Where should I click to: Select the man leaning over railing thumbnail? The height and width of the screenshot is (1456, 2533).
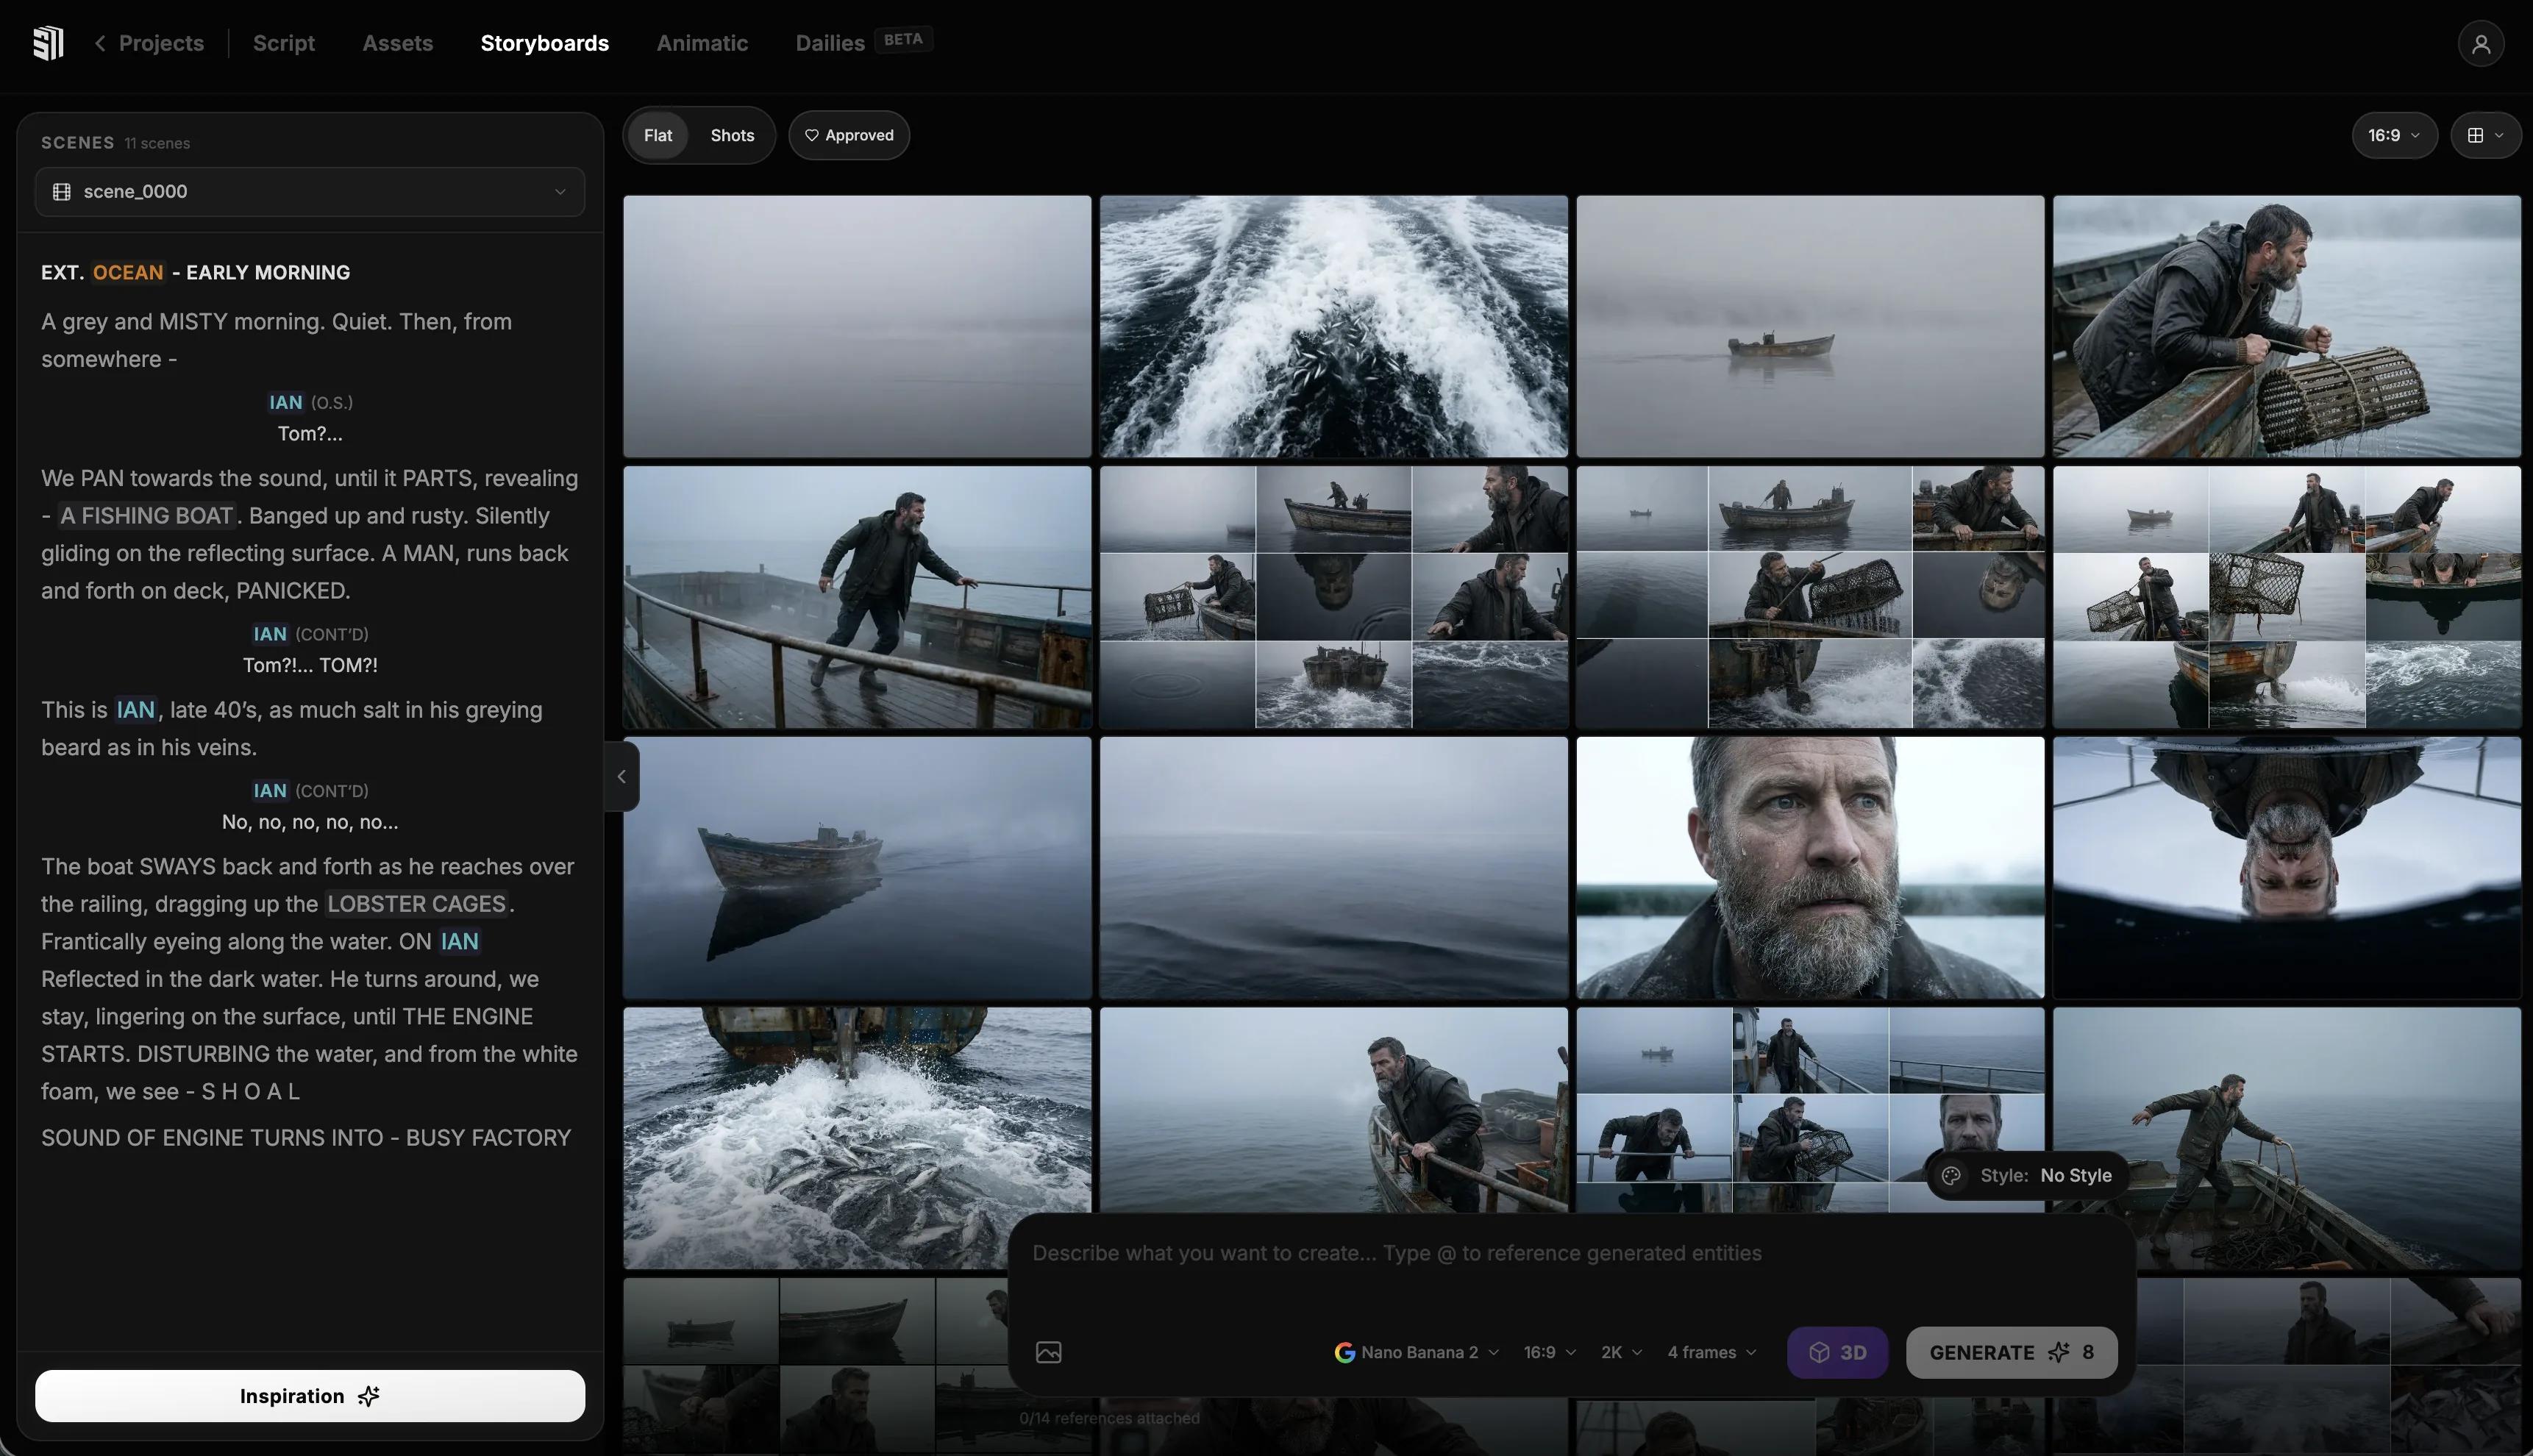[x=1334, y=1110]
